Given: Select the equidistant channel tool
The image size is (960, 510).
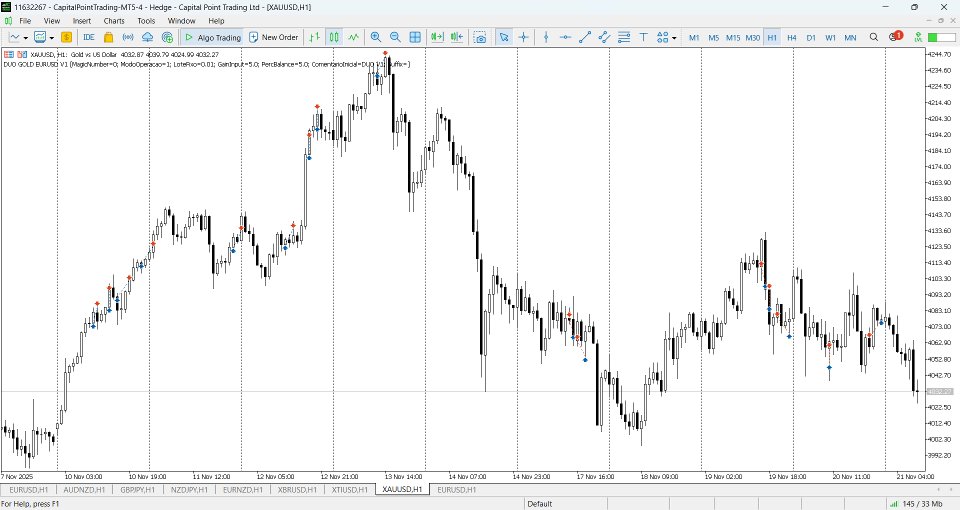Looking at the screenshot, I should click(605, 37).
